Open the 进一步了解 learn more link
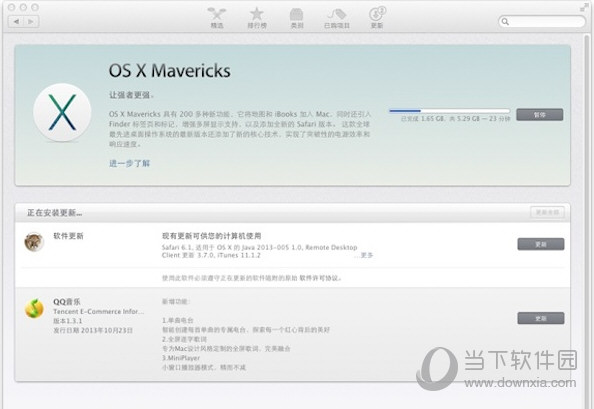 click(x=130, y=163)
